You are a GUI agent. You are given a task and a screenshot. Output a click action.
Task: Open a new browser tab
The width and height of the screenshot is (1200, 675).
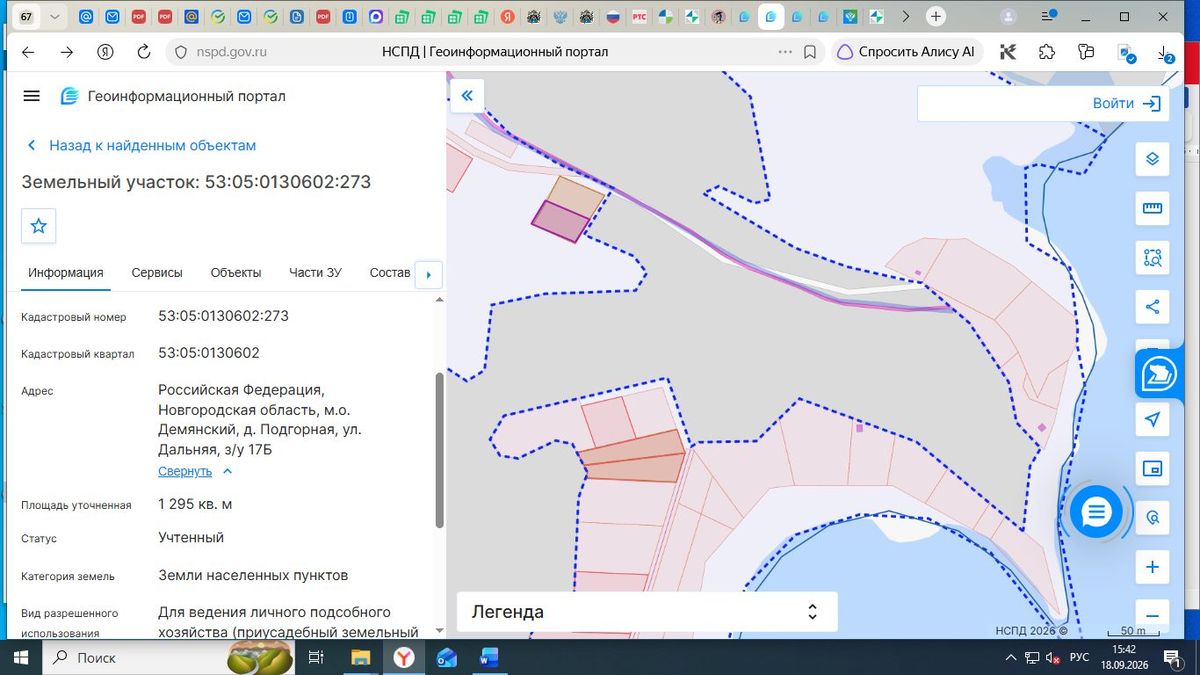[935, 17]
